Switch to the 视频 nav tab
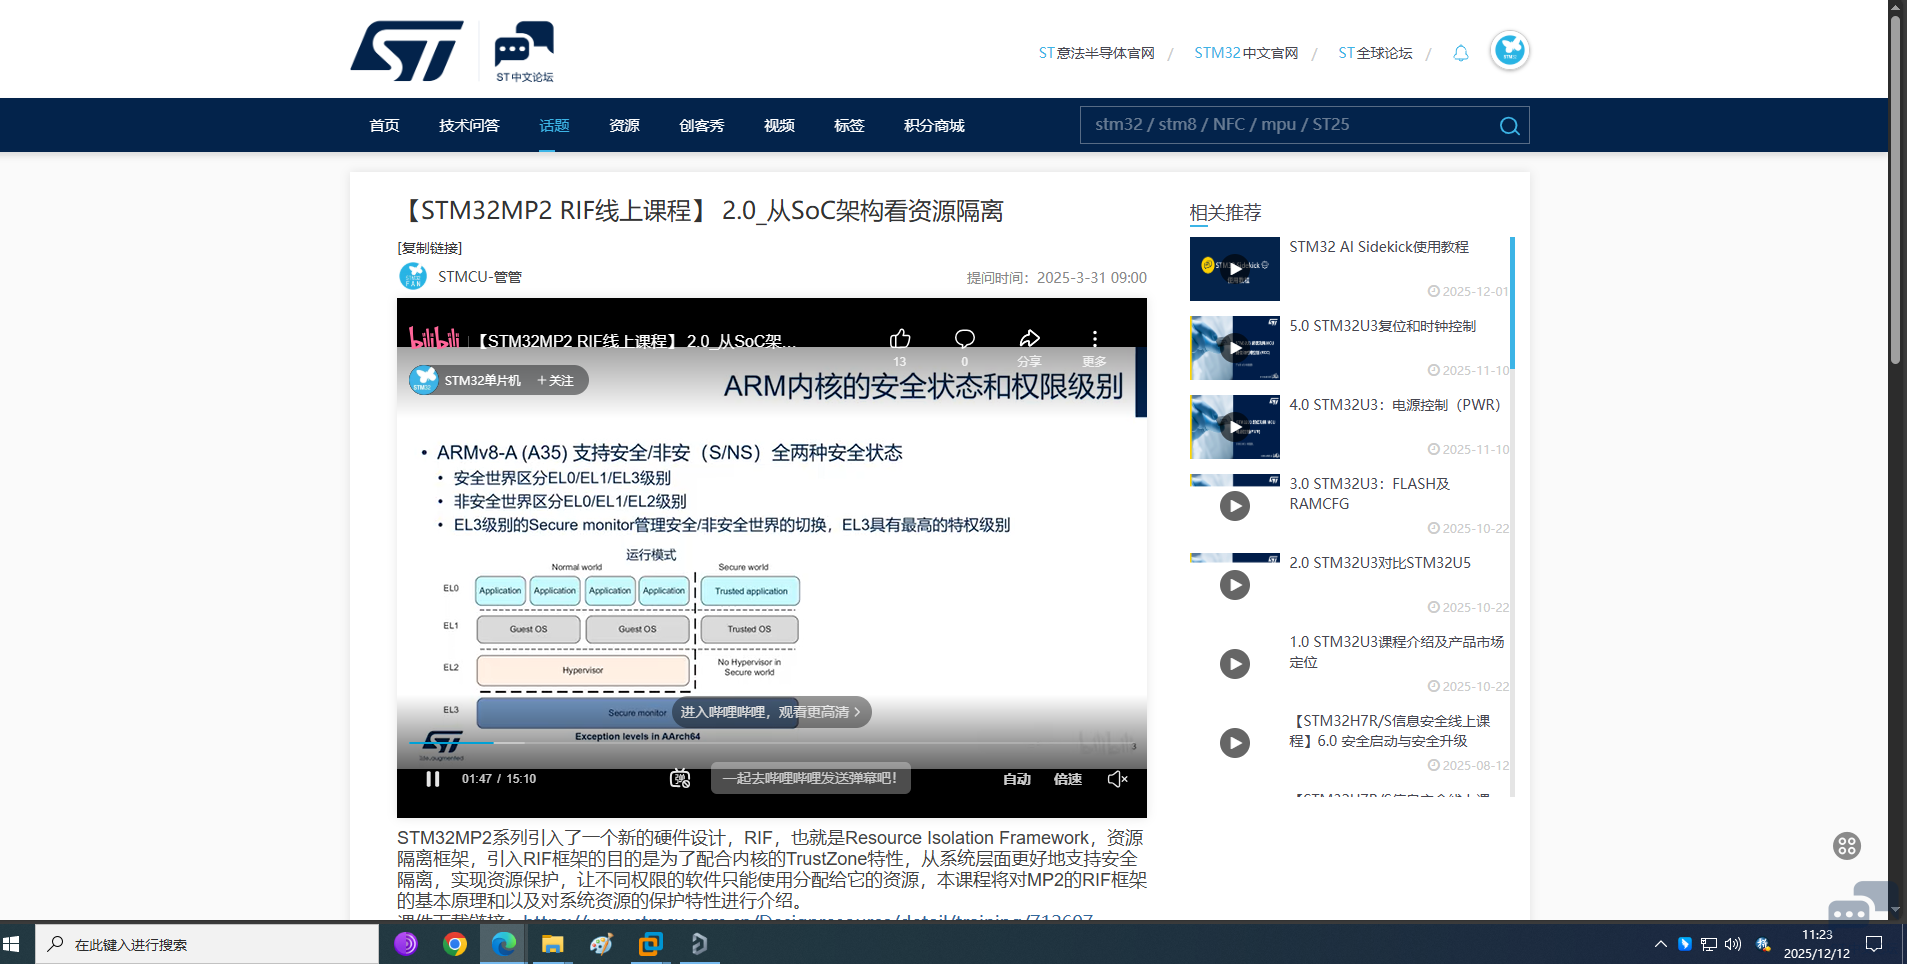Image resolution: width=1907 pixels, height=964 pixels. [x=779, y=126]
